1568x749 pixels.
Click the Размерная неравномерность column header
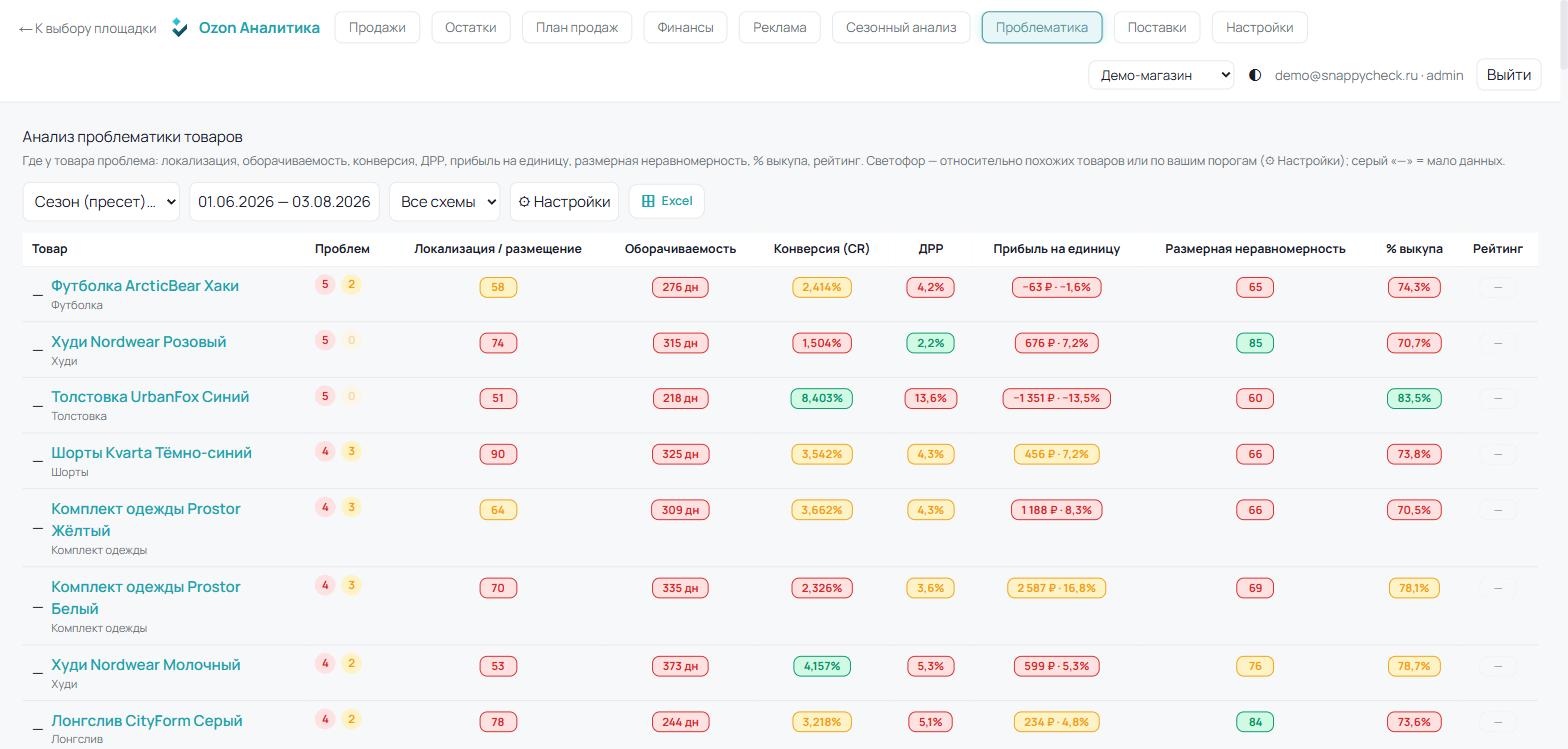pos(1255,249)
